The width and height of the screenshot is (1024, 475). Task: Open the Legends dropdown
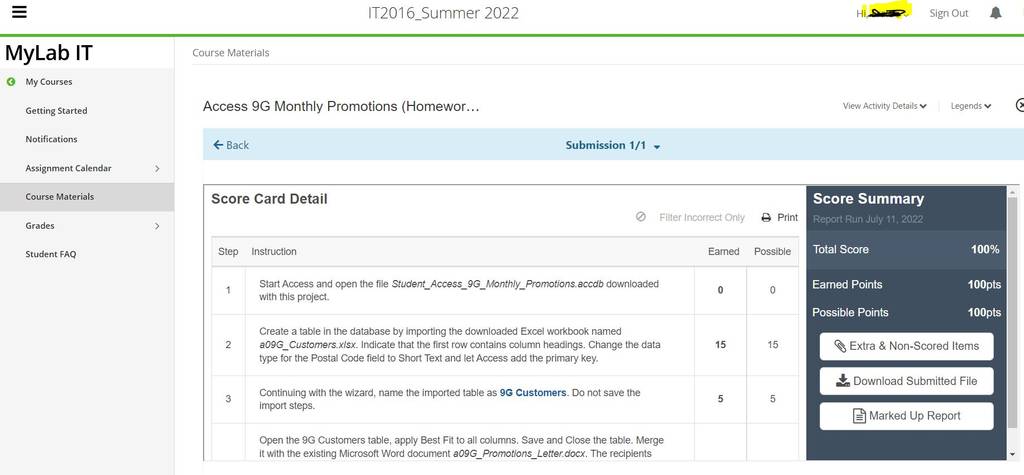click(x=970, y=106)
